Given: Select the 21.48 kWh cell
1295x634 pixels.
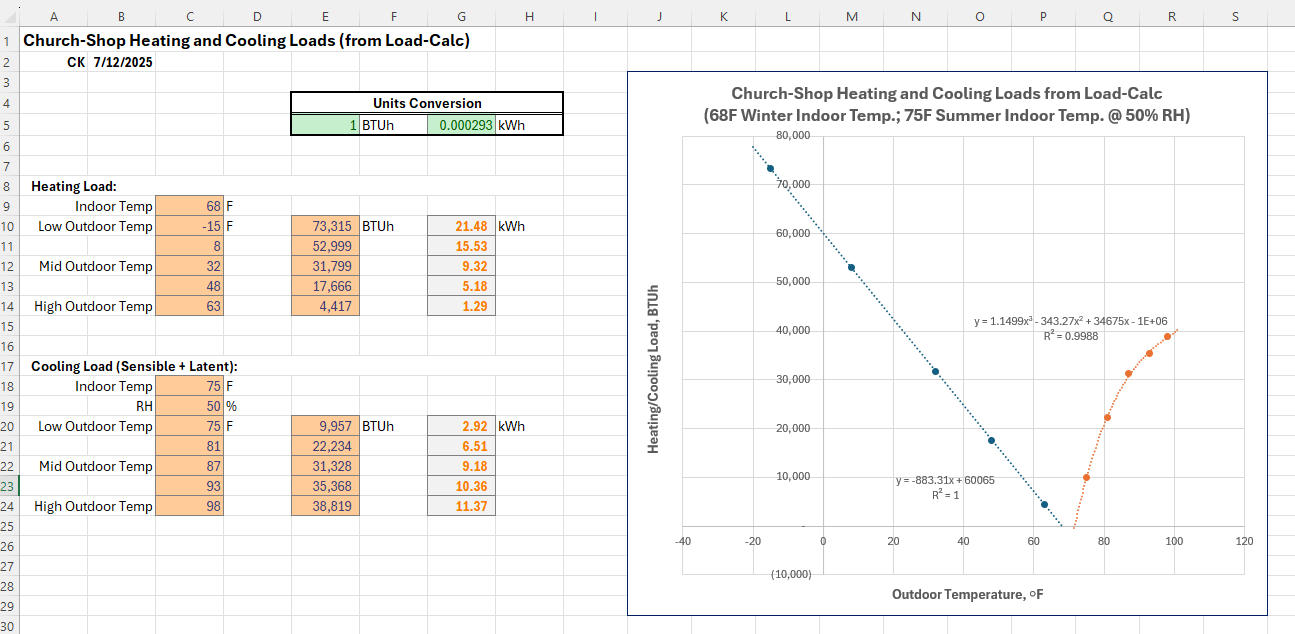Looking at the screenshot, I should [x=461, y=226].
